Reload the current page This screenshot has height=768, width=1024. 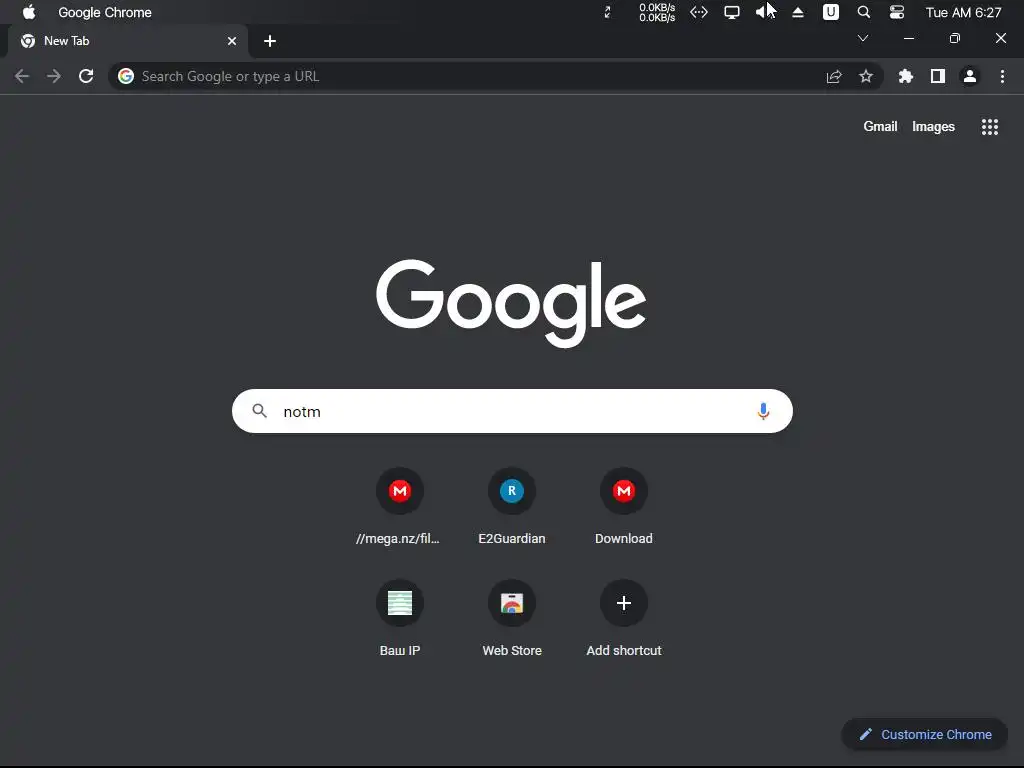click(86, 76)
